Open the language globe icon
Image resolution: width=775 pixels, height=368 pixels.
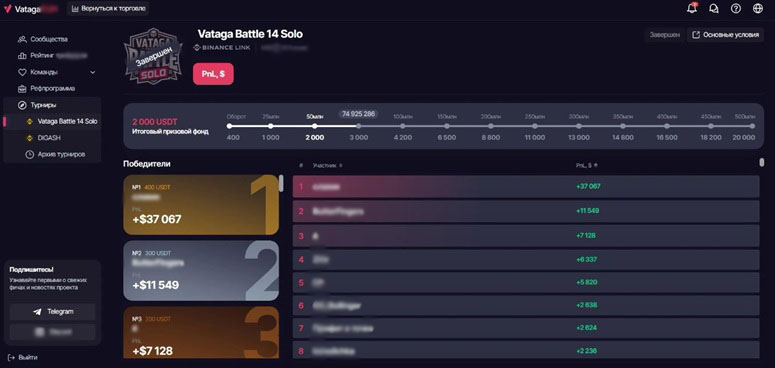(758, 8)
